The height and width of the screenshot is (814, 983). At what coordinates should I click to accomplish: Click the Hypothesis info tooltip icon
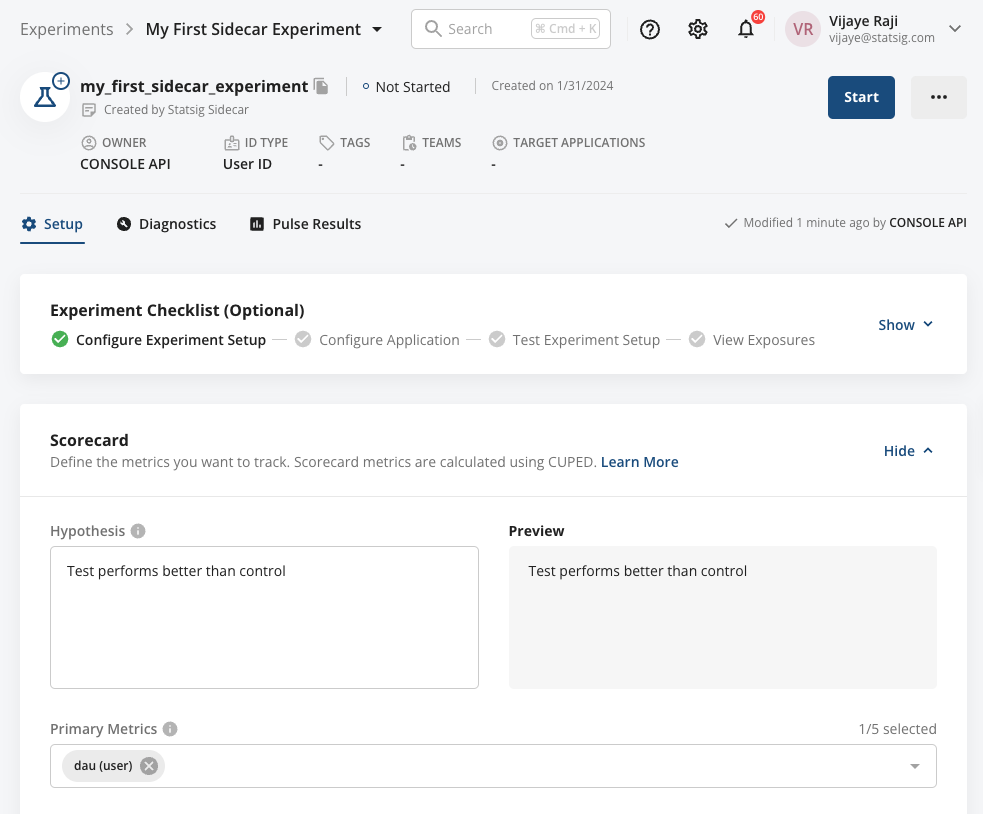click(x=138, y=531)
